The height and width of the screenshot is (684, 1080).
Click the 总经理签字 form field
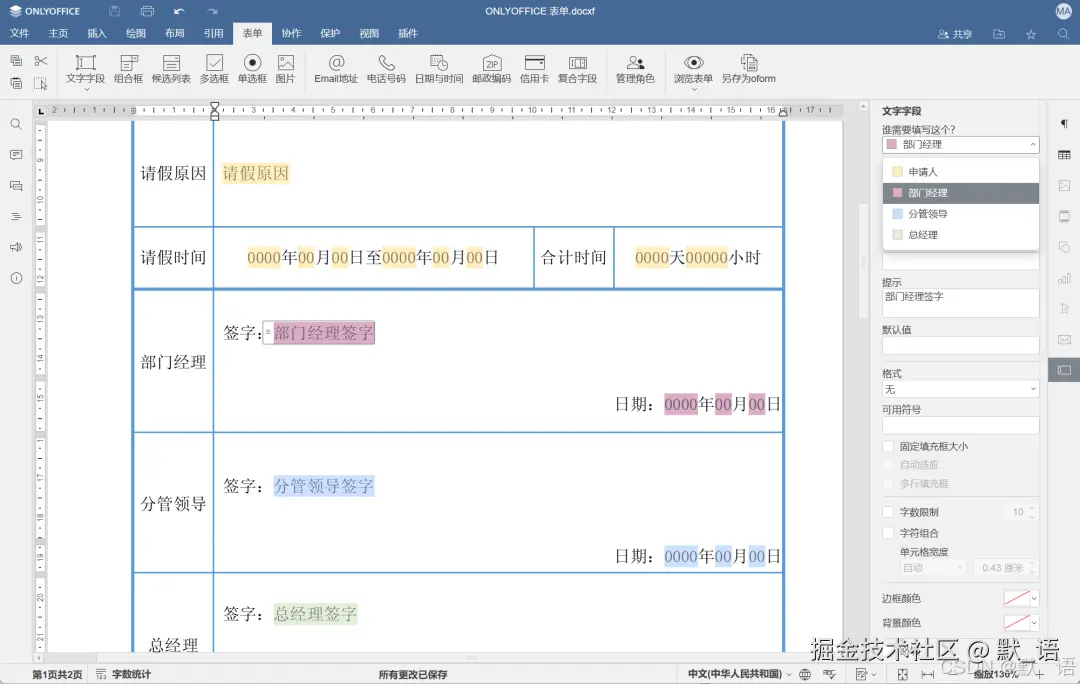coord(315,614)
